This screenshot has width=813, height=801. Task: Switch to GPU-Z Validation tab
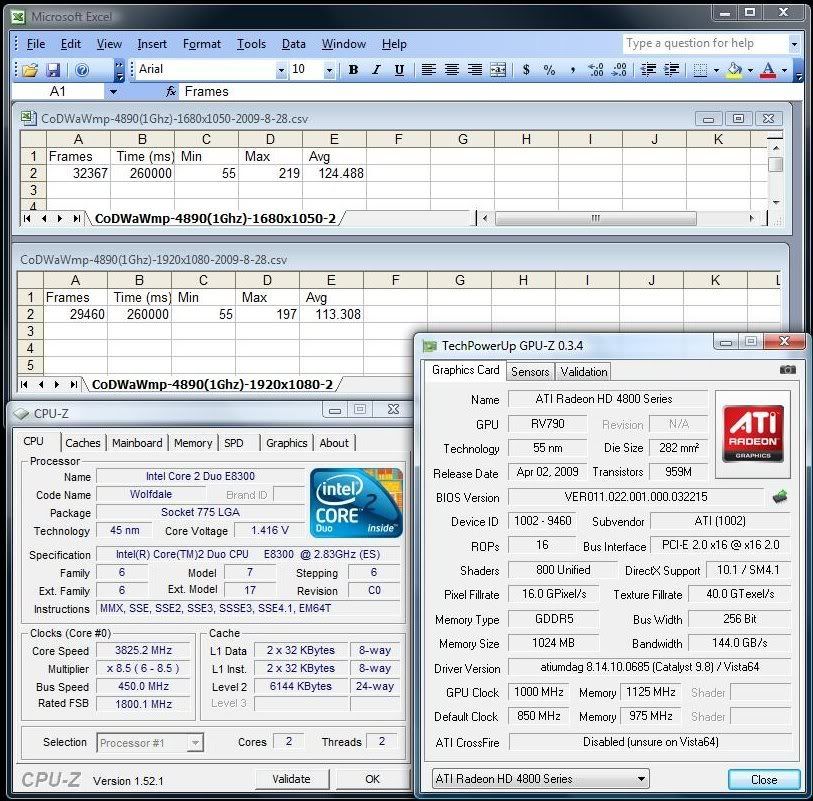(584, 371)
